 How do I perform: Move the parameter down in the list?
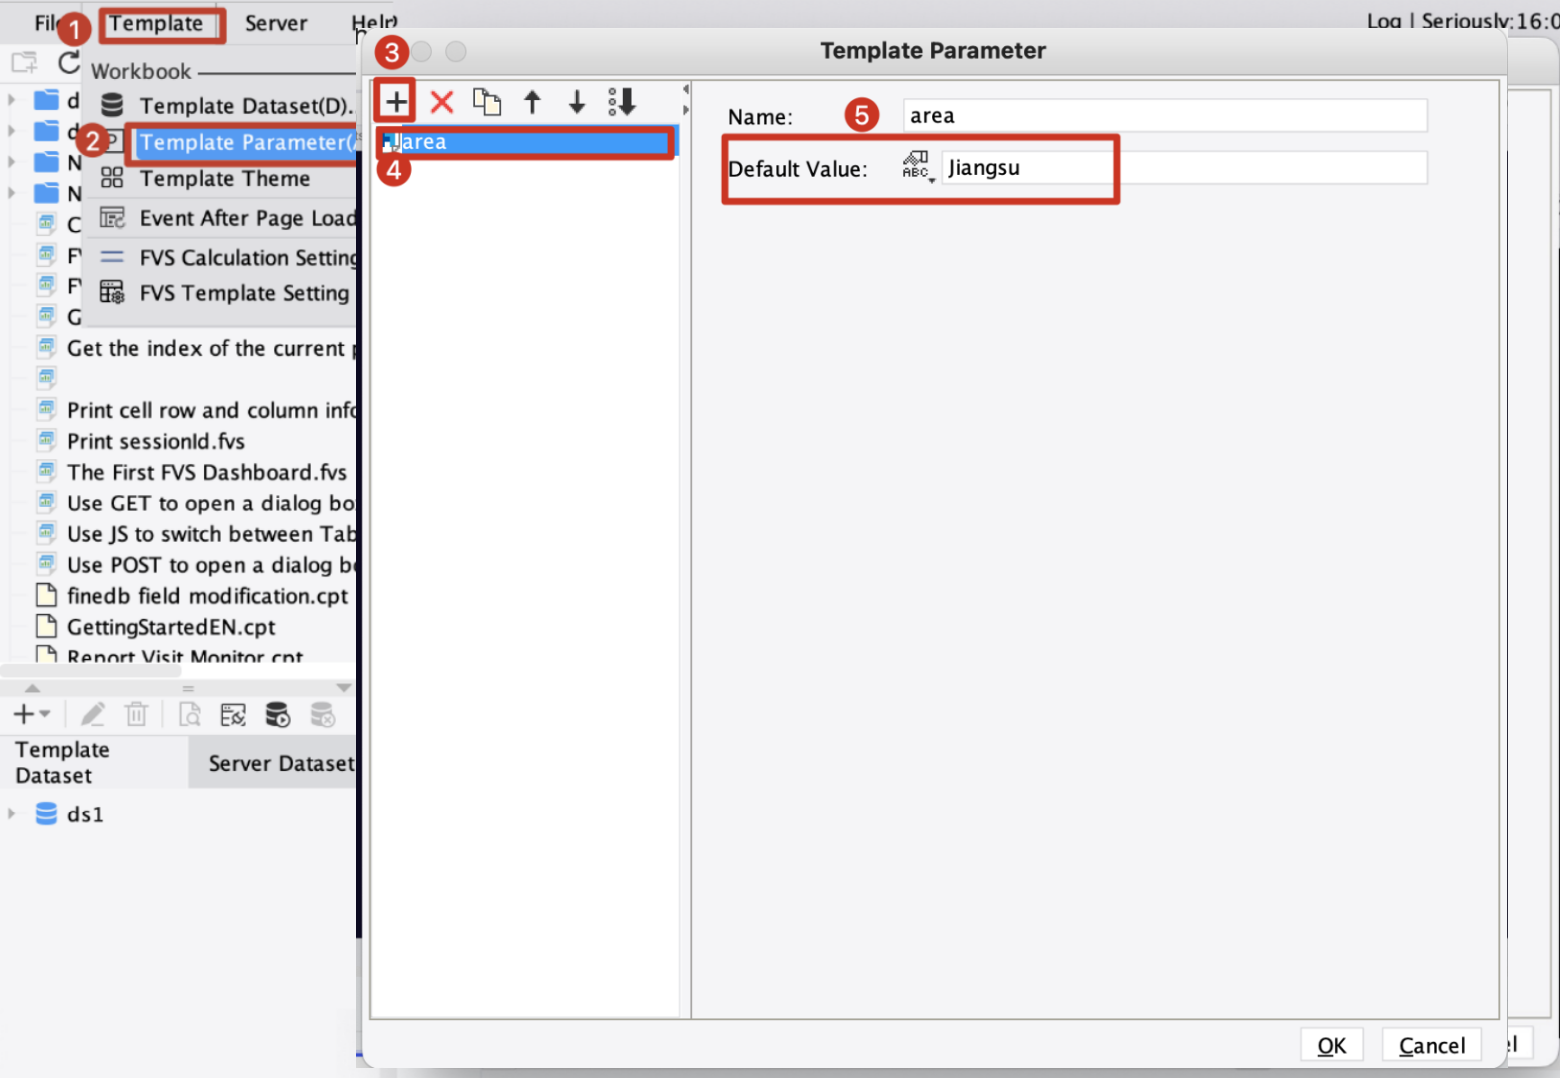click(x=576, y=101)
